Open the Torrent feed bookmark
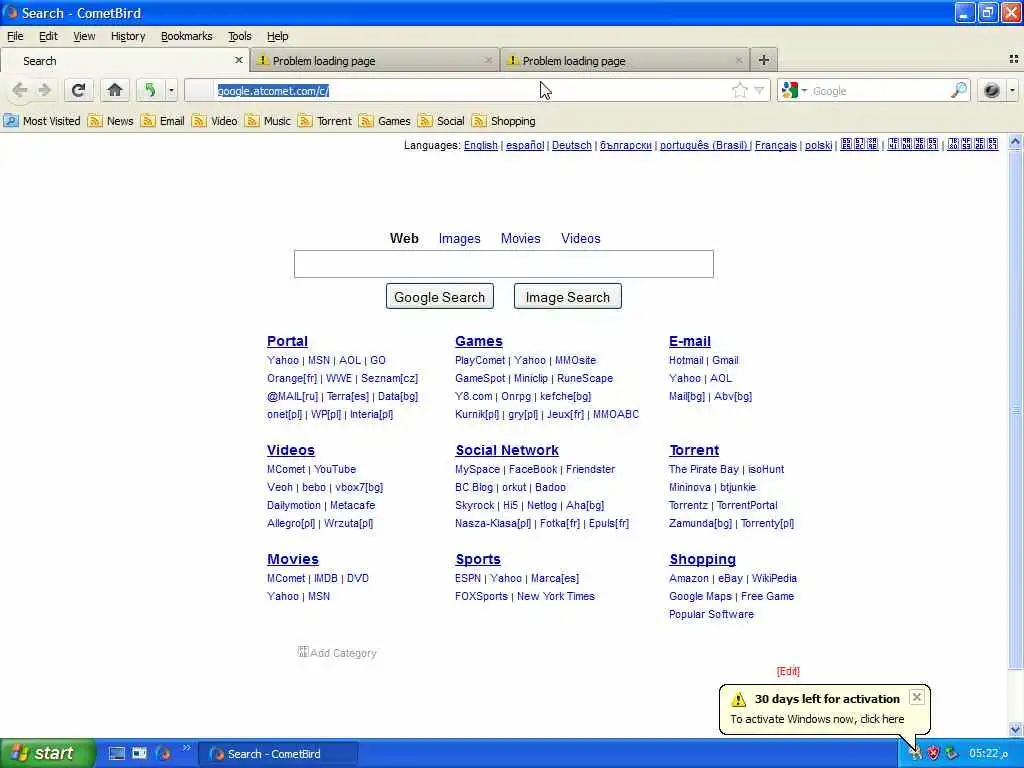 (x=324, y=121)
